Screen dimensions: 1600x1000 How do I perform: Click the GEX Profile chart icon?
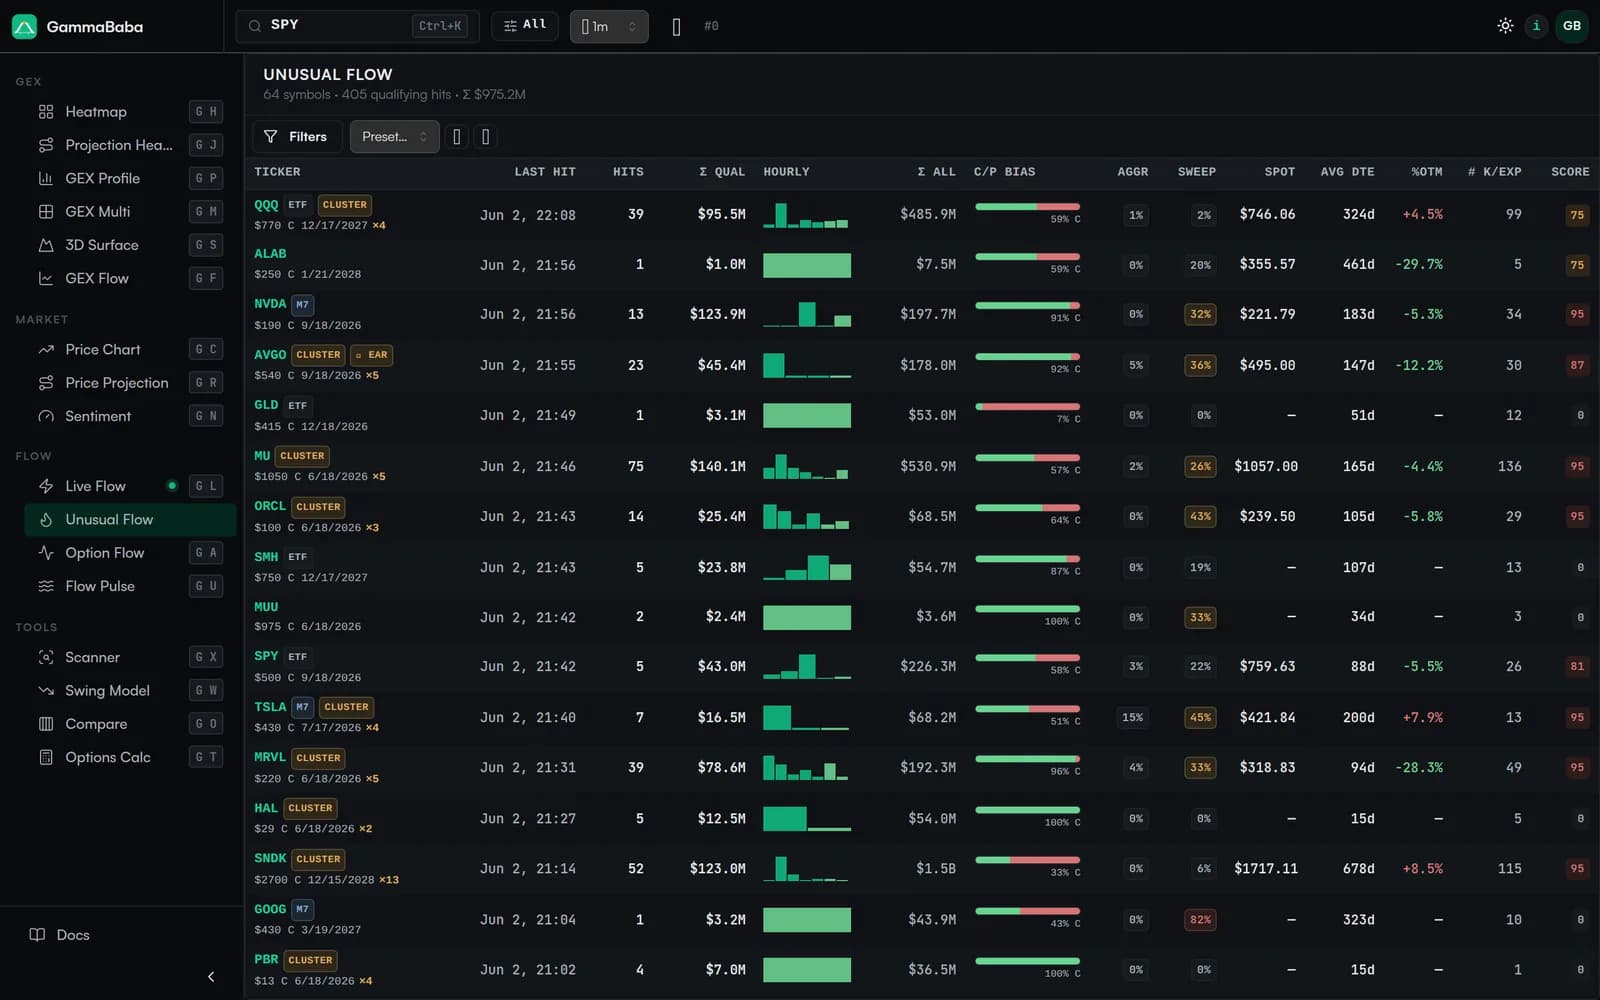coord(46,178)
